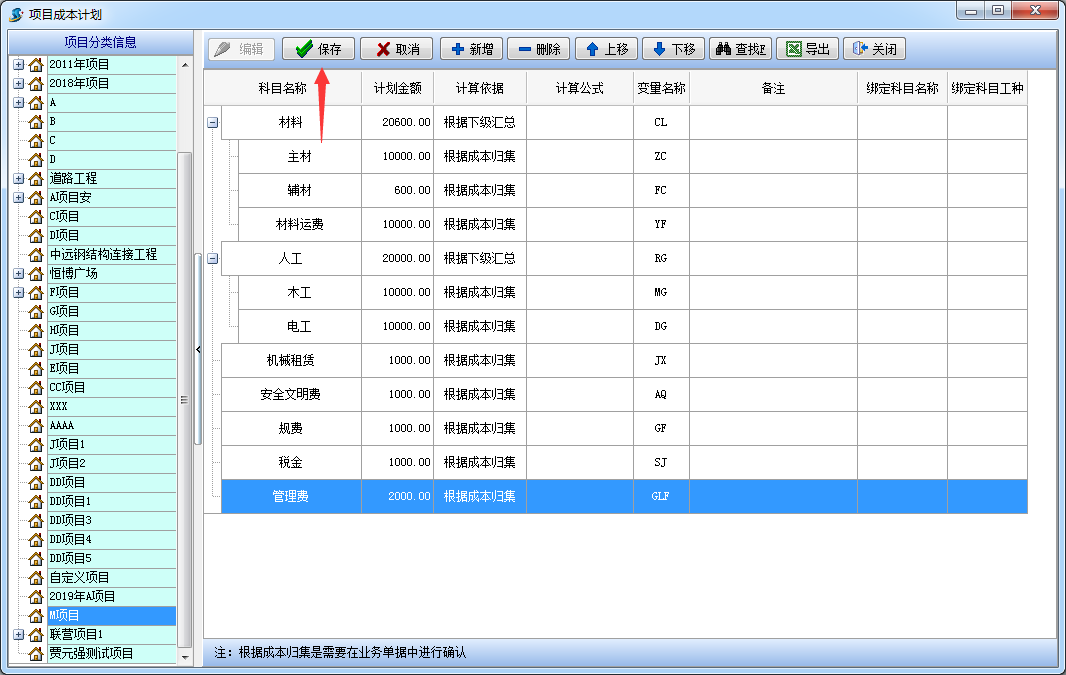1066x675 pixels.
Task: Select the DD项目5 project
Action: [x=74, y=558]
